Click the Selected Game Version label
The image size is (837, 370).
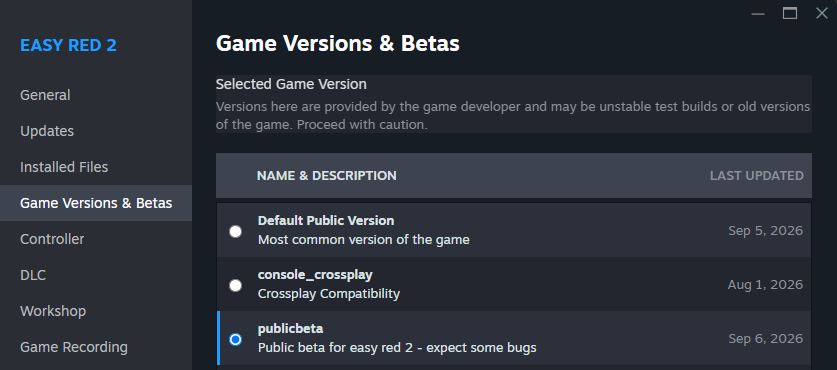[291, 84]
